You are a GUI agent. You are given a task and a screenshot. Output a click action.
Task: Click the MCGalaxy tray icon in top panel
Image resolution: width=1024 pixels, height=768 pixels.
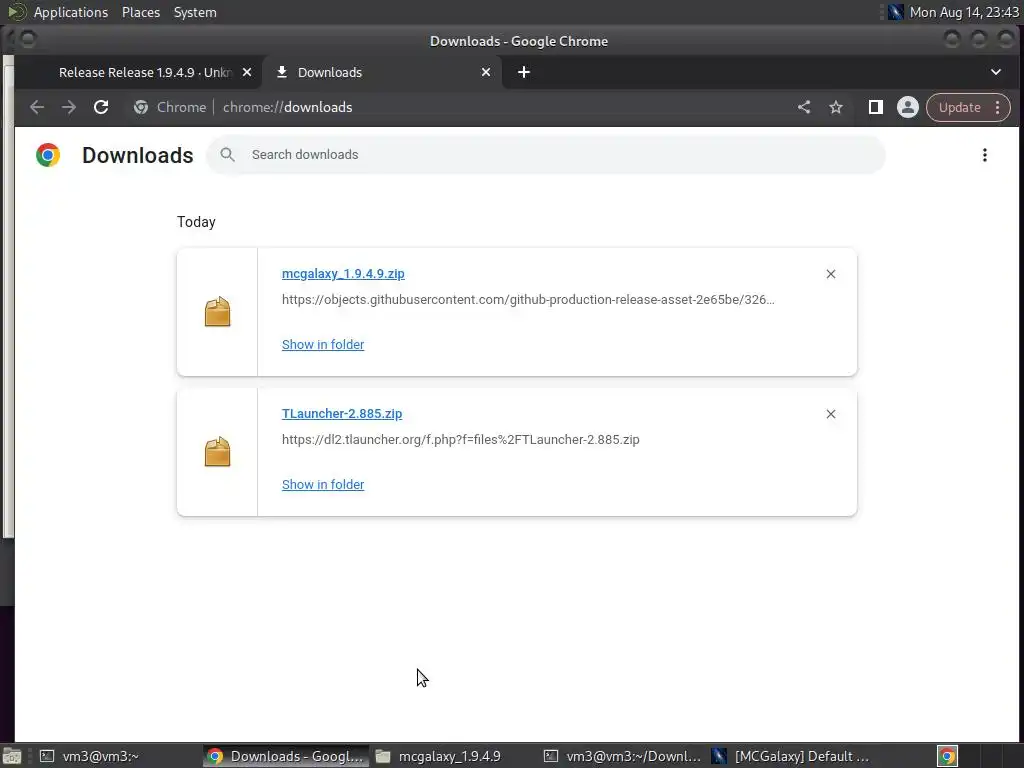[895, 12]
